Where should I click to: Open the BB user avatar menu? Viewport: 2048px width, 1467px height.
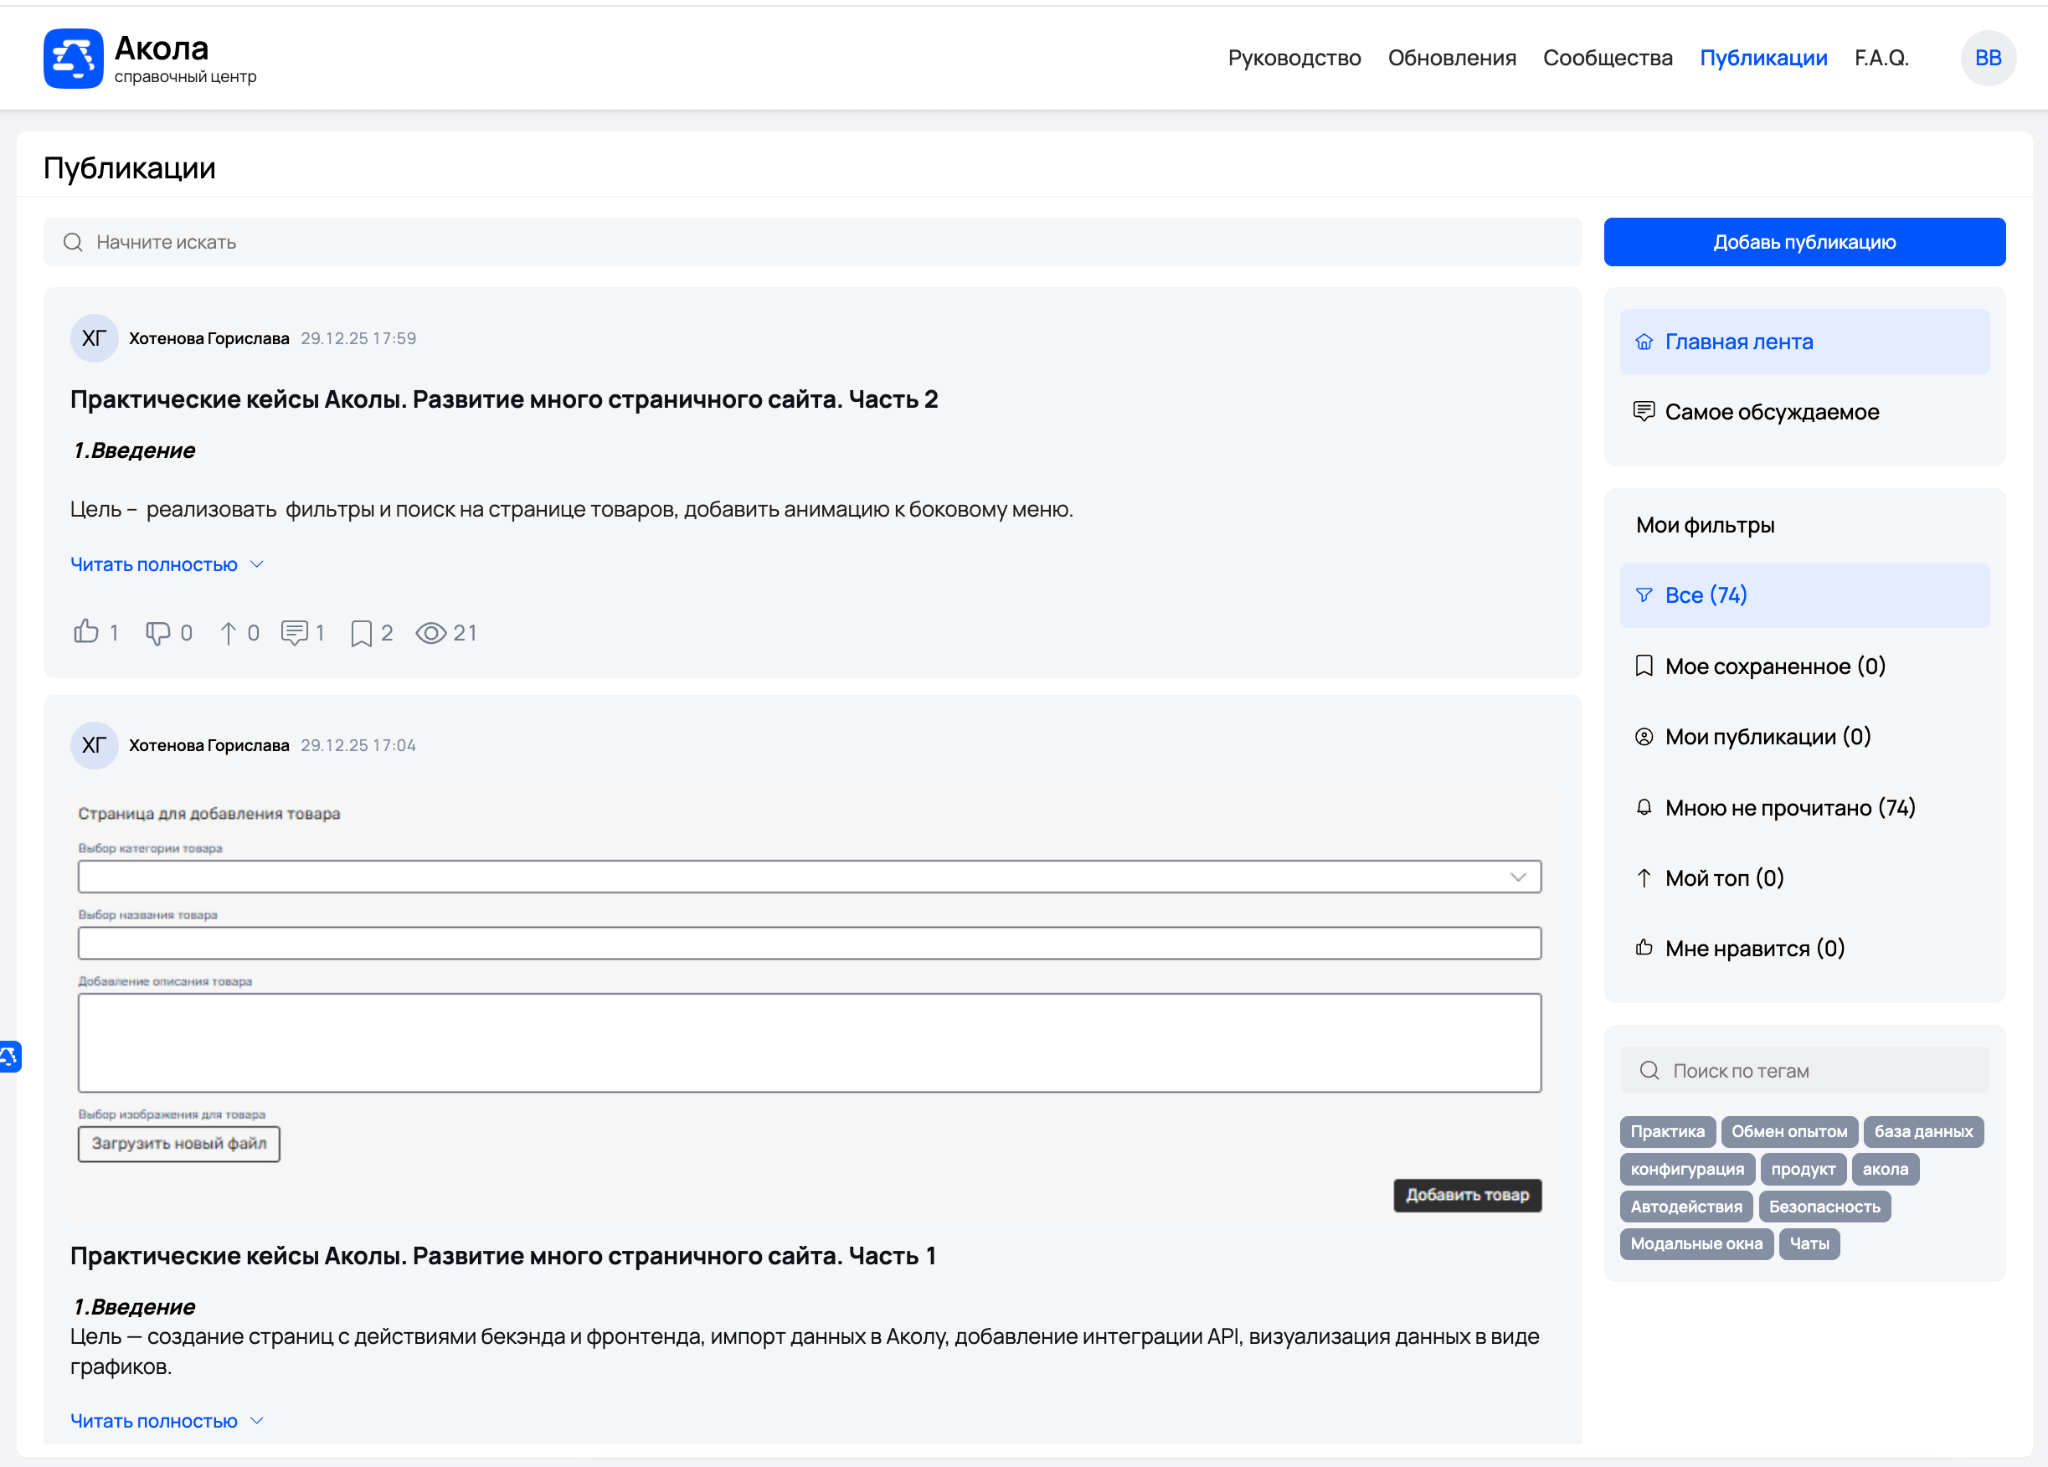pos(1987,58)
